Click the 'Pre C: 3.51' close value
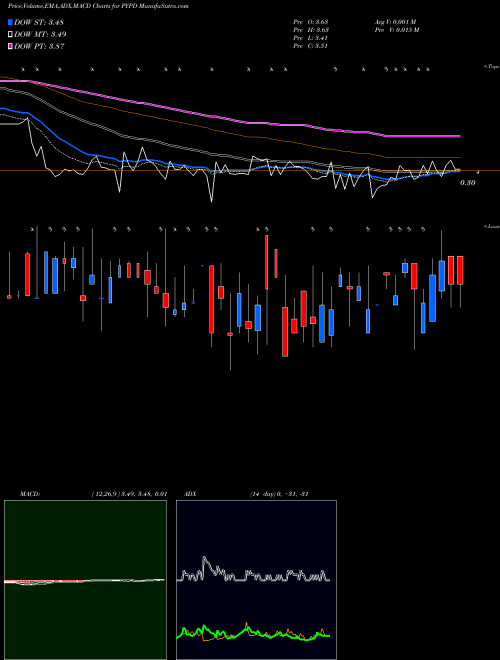Image resolution: width=500 pixels, height=660 pixels. click(311, 46)
